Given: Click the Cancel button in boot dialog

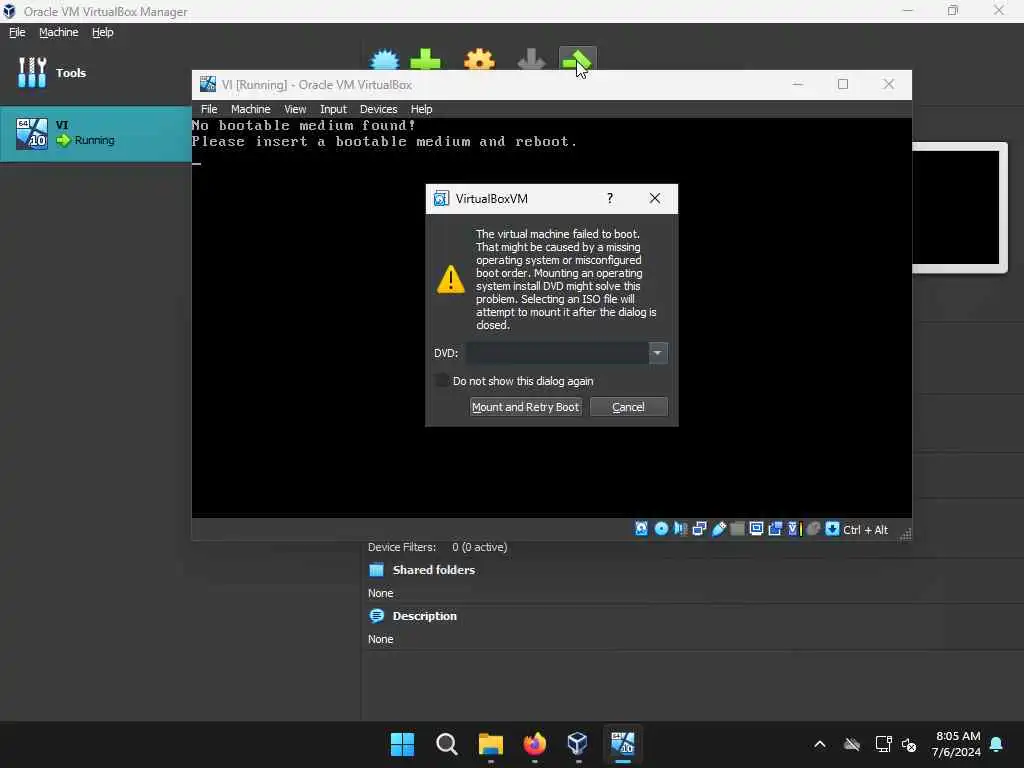Looking at the screenshot, I should (628, 407).
